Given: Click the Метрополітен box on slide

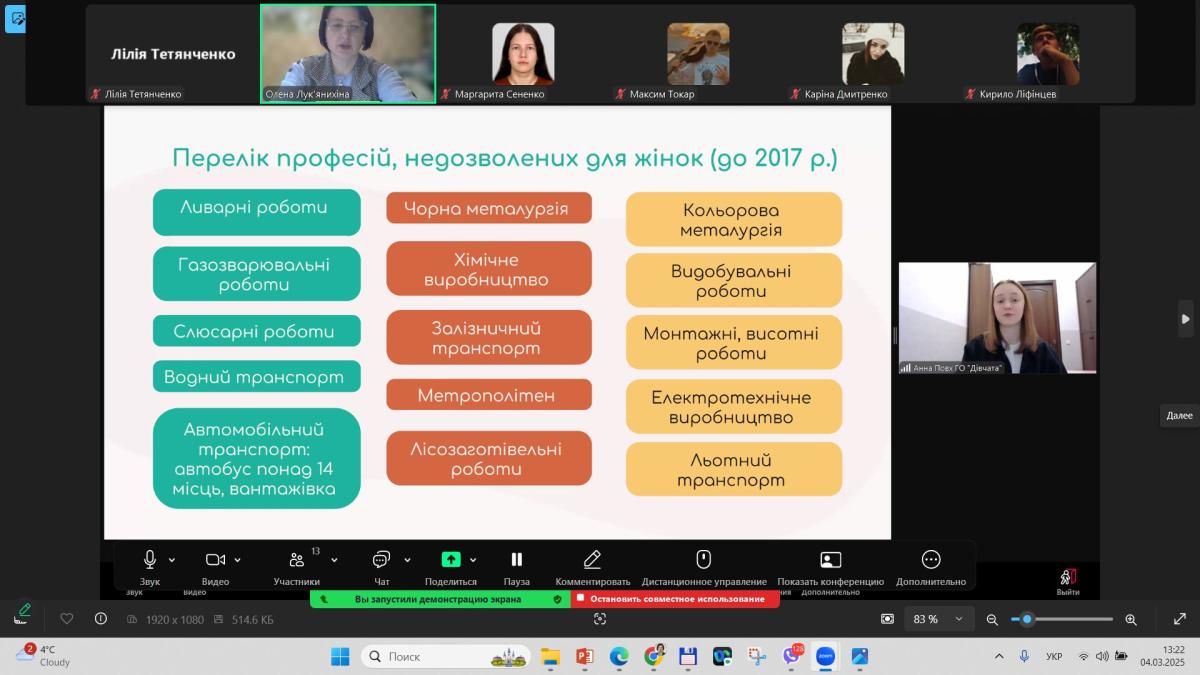Looking at the screenshot, I should [488, 395].
